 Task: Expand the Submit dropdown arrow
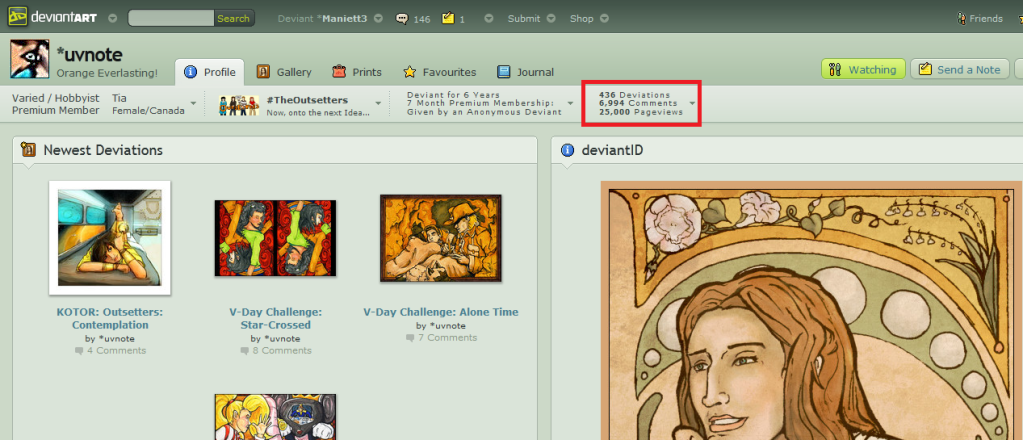551,18
